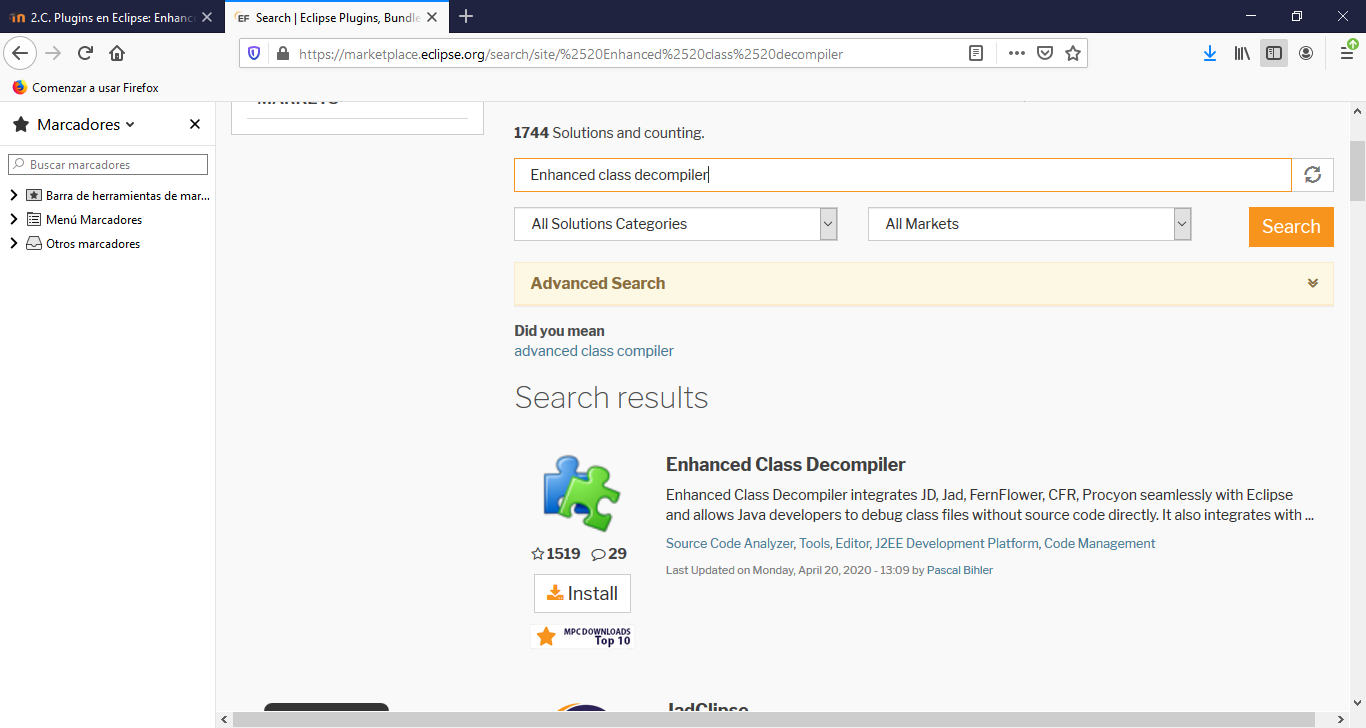Toggle the sidebars button
This screenshot has width=1366, height=728.
tap(1274, 53)
